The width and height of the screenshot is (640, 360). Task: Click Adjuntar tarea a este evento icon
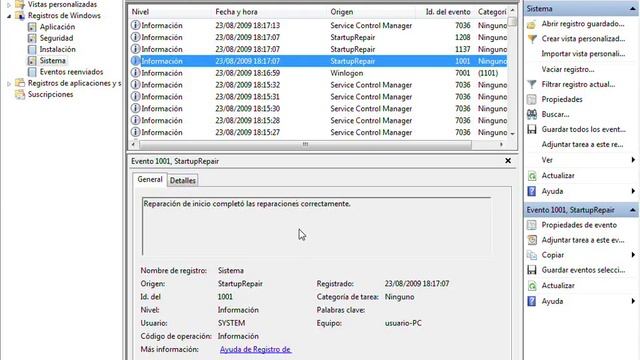pyautogui.click(x=532, y=240)
